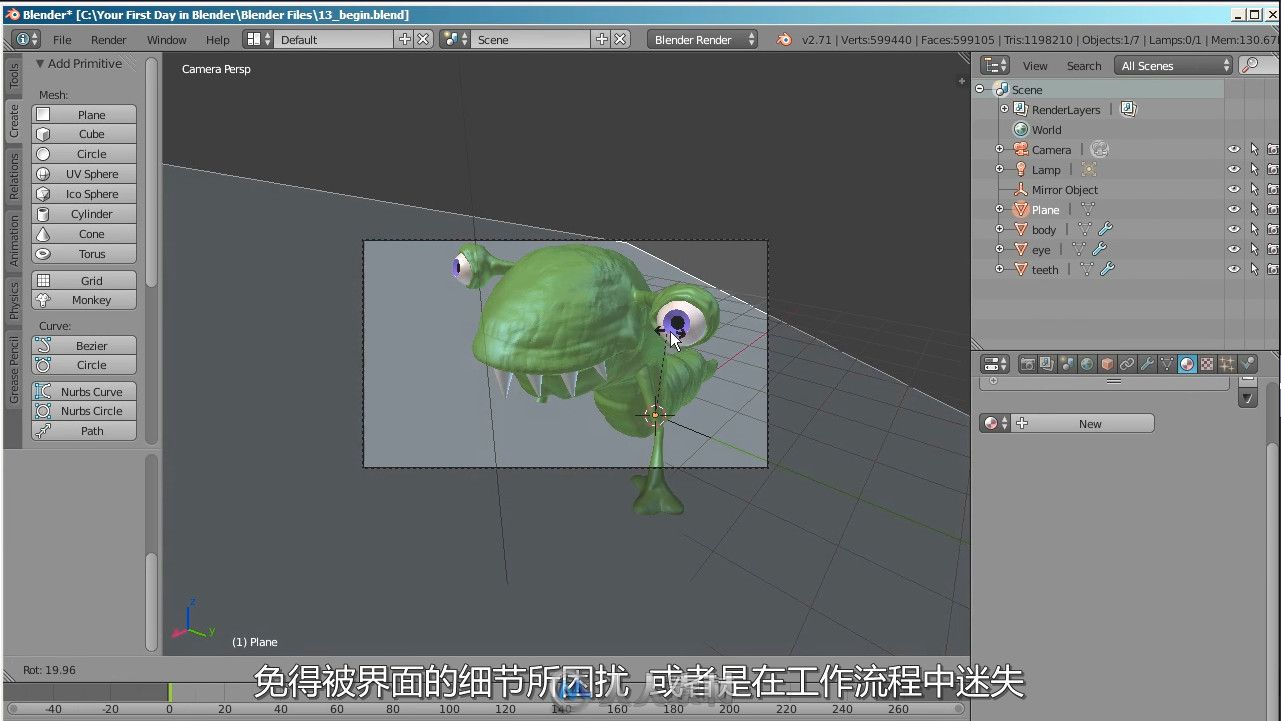Open the Object properties tab cube icon
The height and width of the screenshot is (721, 1281).
pyautogui.click(x=1107, y=365)
